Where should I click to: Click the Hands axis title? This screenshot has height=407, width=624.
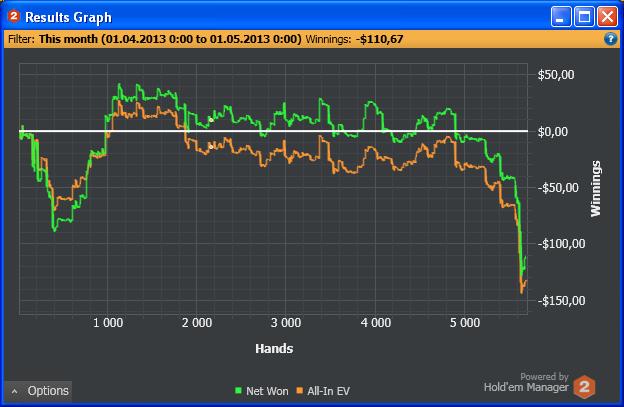coord(274,349)
